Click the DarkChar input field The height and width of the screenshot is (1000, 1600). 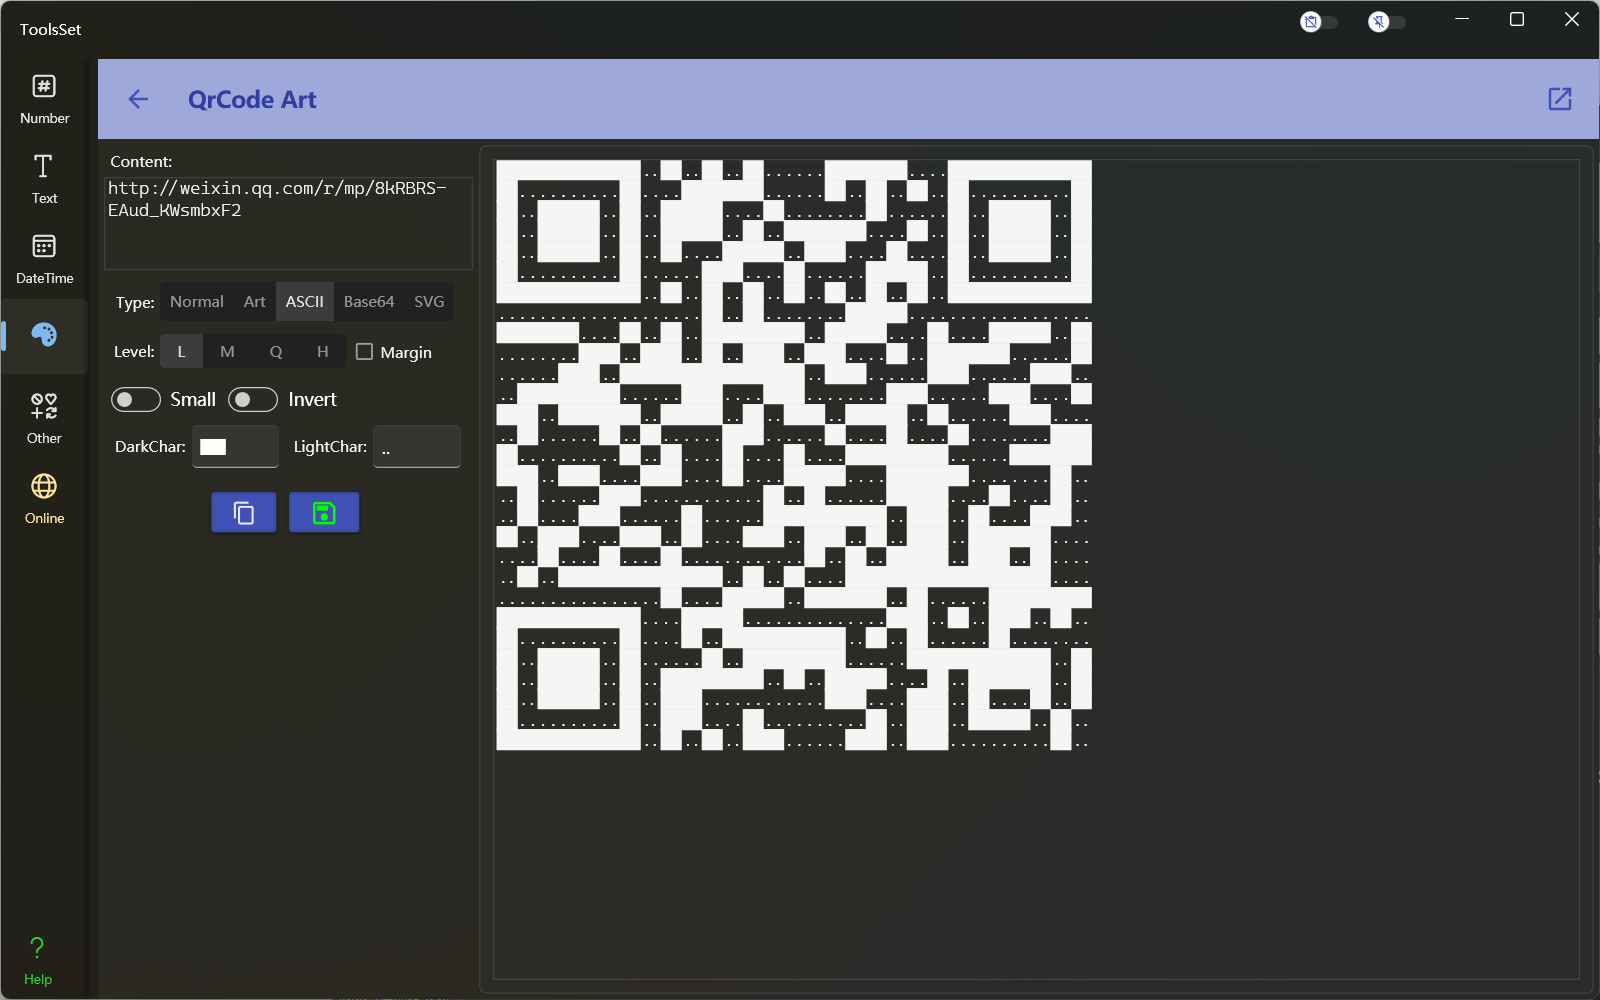(235, 447)
